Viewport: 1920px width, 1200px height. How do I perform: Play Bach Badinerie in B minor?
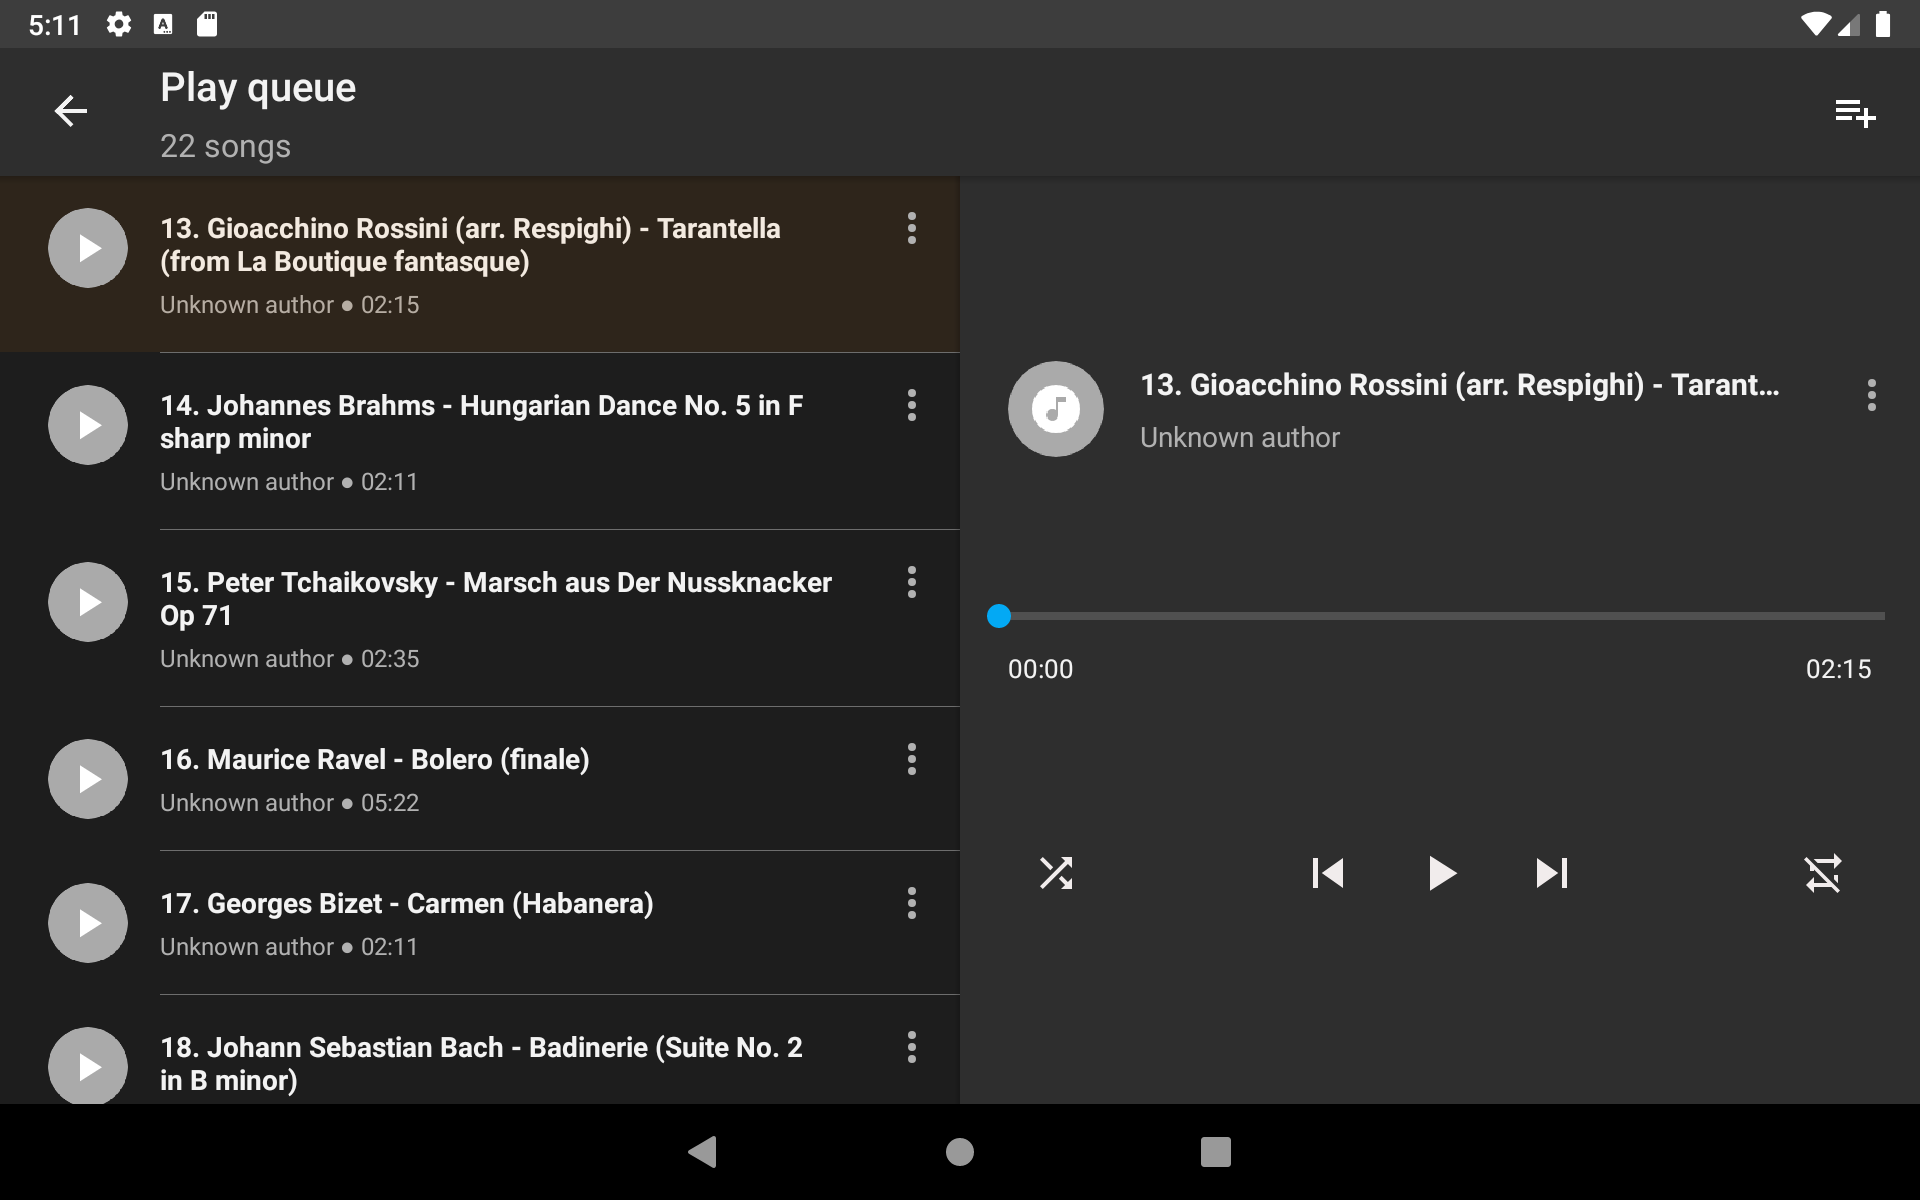pos(87,1066)
